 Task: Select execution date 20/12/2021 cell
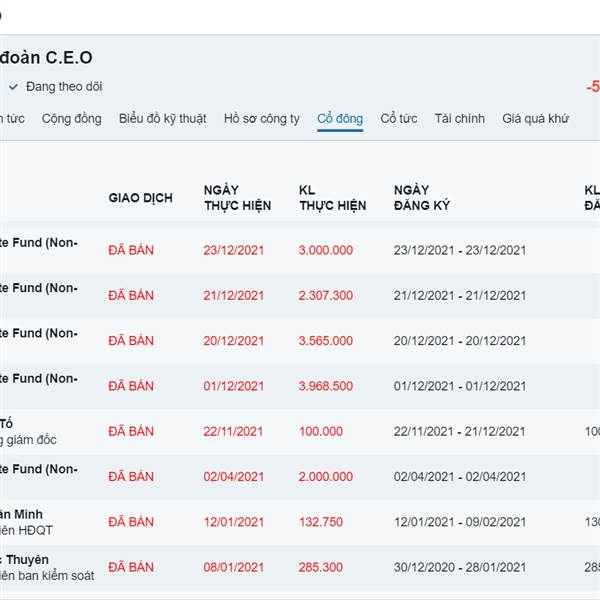233,341
